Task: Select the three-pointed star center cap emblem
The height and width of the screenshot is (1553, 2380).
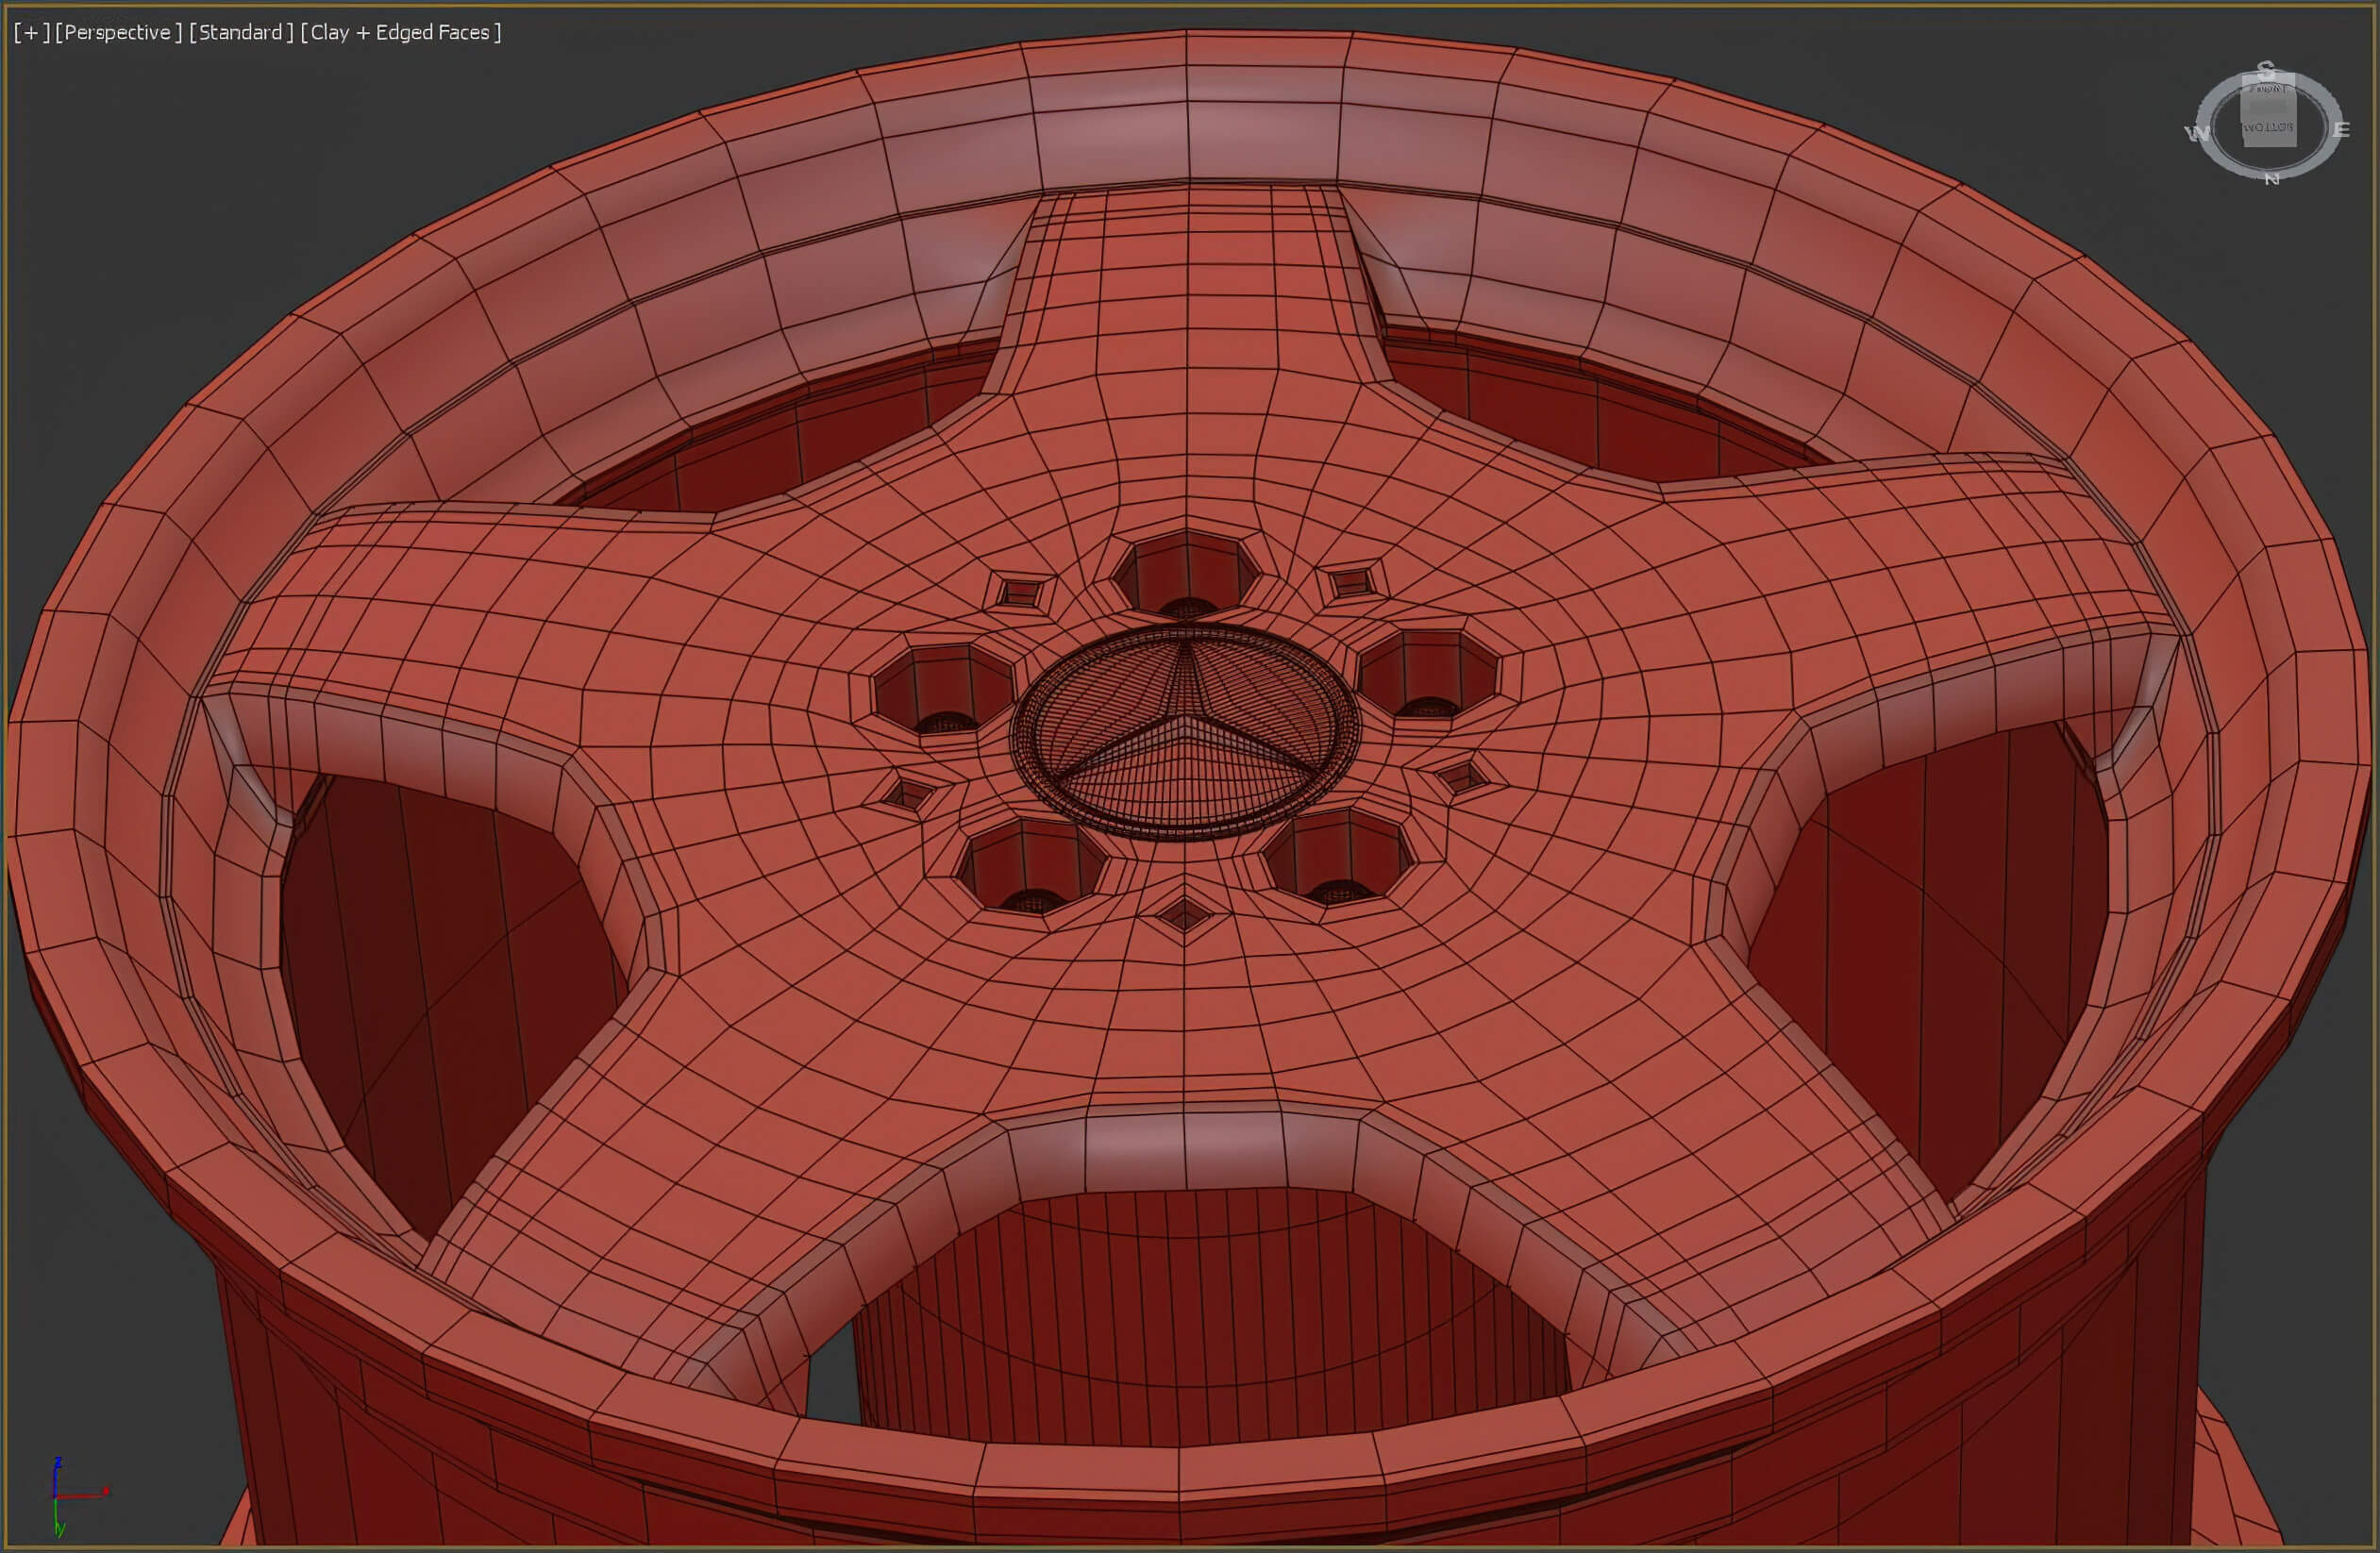Action: click(x=1185, y=732)
